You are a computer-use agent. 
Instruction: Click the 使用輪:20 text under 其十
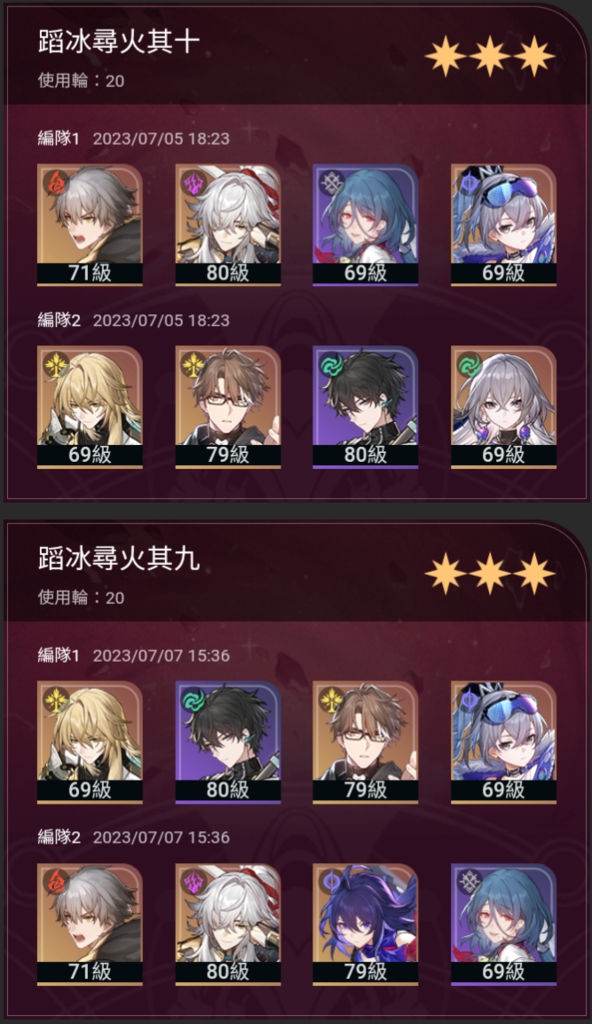click(81, 80)
